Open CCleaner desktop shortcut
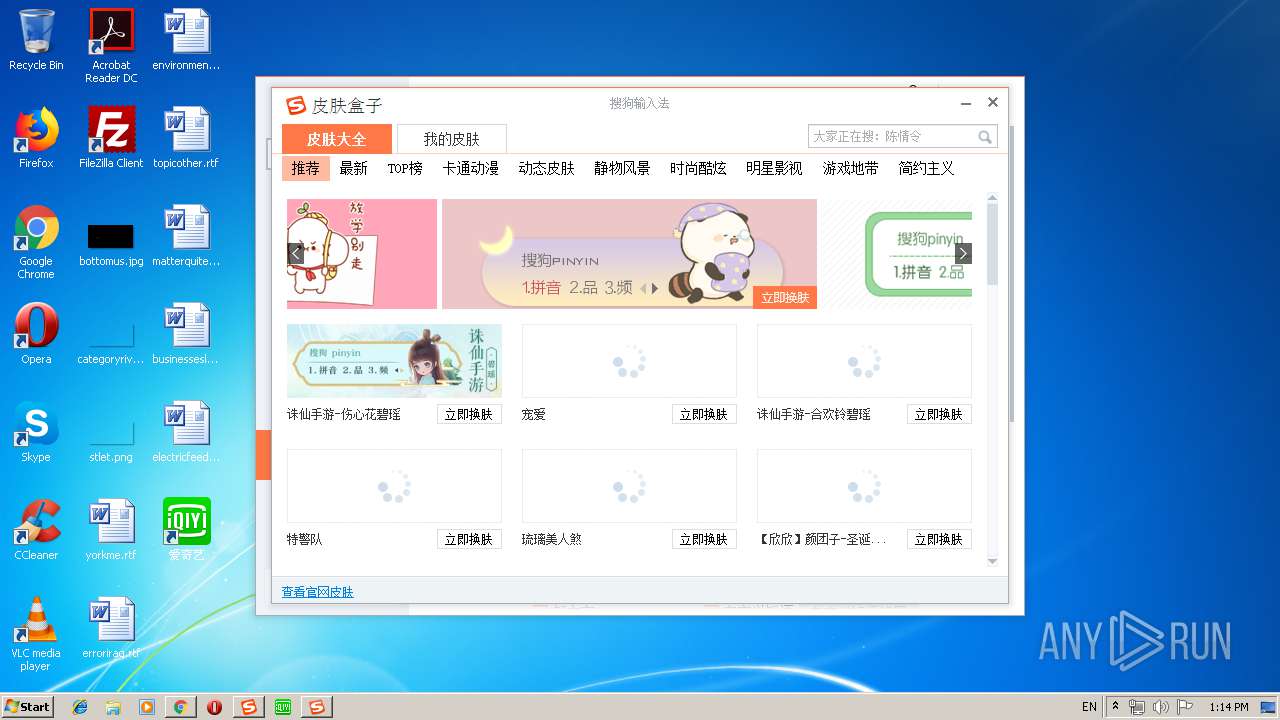Viewport: 1280px width, 720px height. (x=36, y=530)
